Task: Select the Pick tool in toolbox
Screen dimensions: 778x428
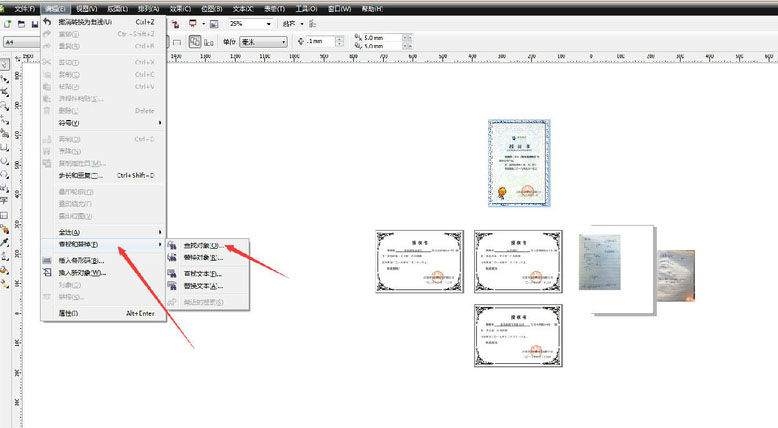Action: pos(5,66)
